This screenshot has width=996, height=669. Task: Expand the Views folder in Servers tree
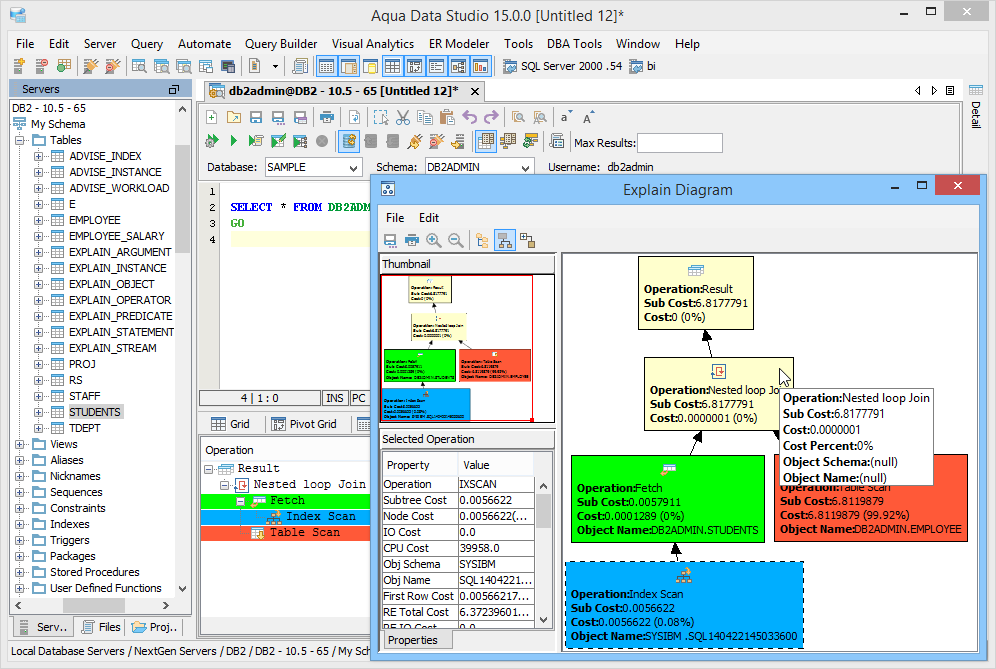[x=20, y=444]
